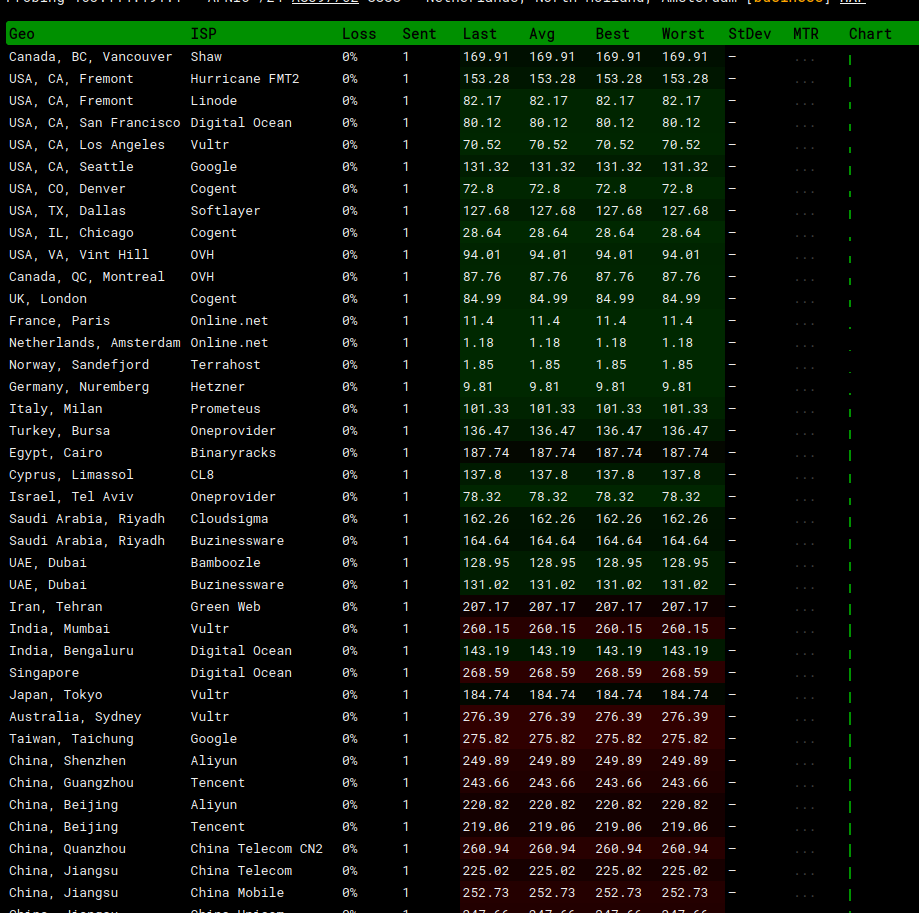Click the India, Bengaluru location

pos(71,650)
